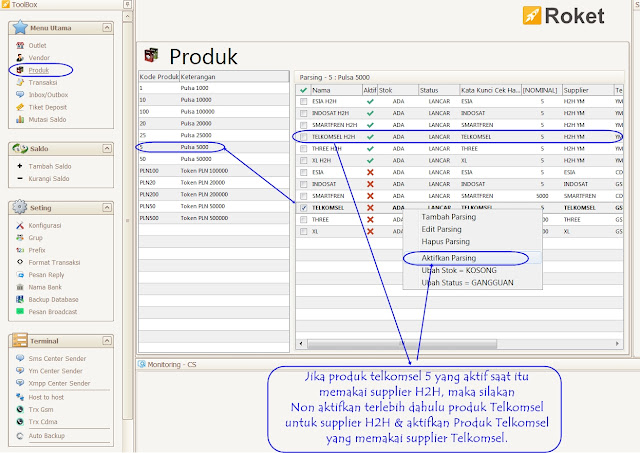
Task: Click the Xmpp Center Sender icon
Action: [x=20, y=383]
